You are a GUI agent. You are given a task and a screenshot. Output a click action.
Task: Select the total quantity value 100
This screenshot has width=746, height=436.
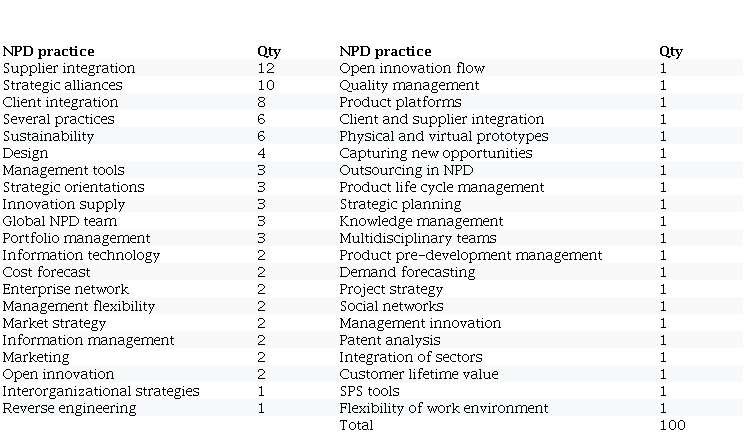[x=672, y=425]
